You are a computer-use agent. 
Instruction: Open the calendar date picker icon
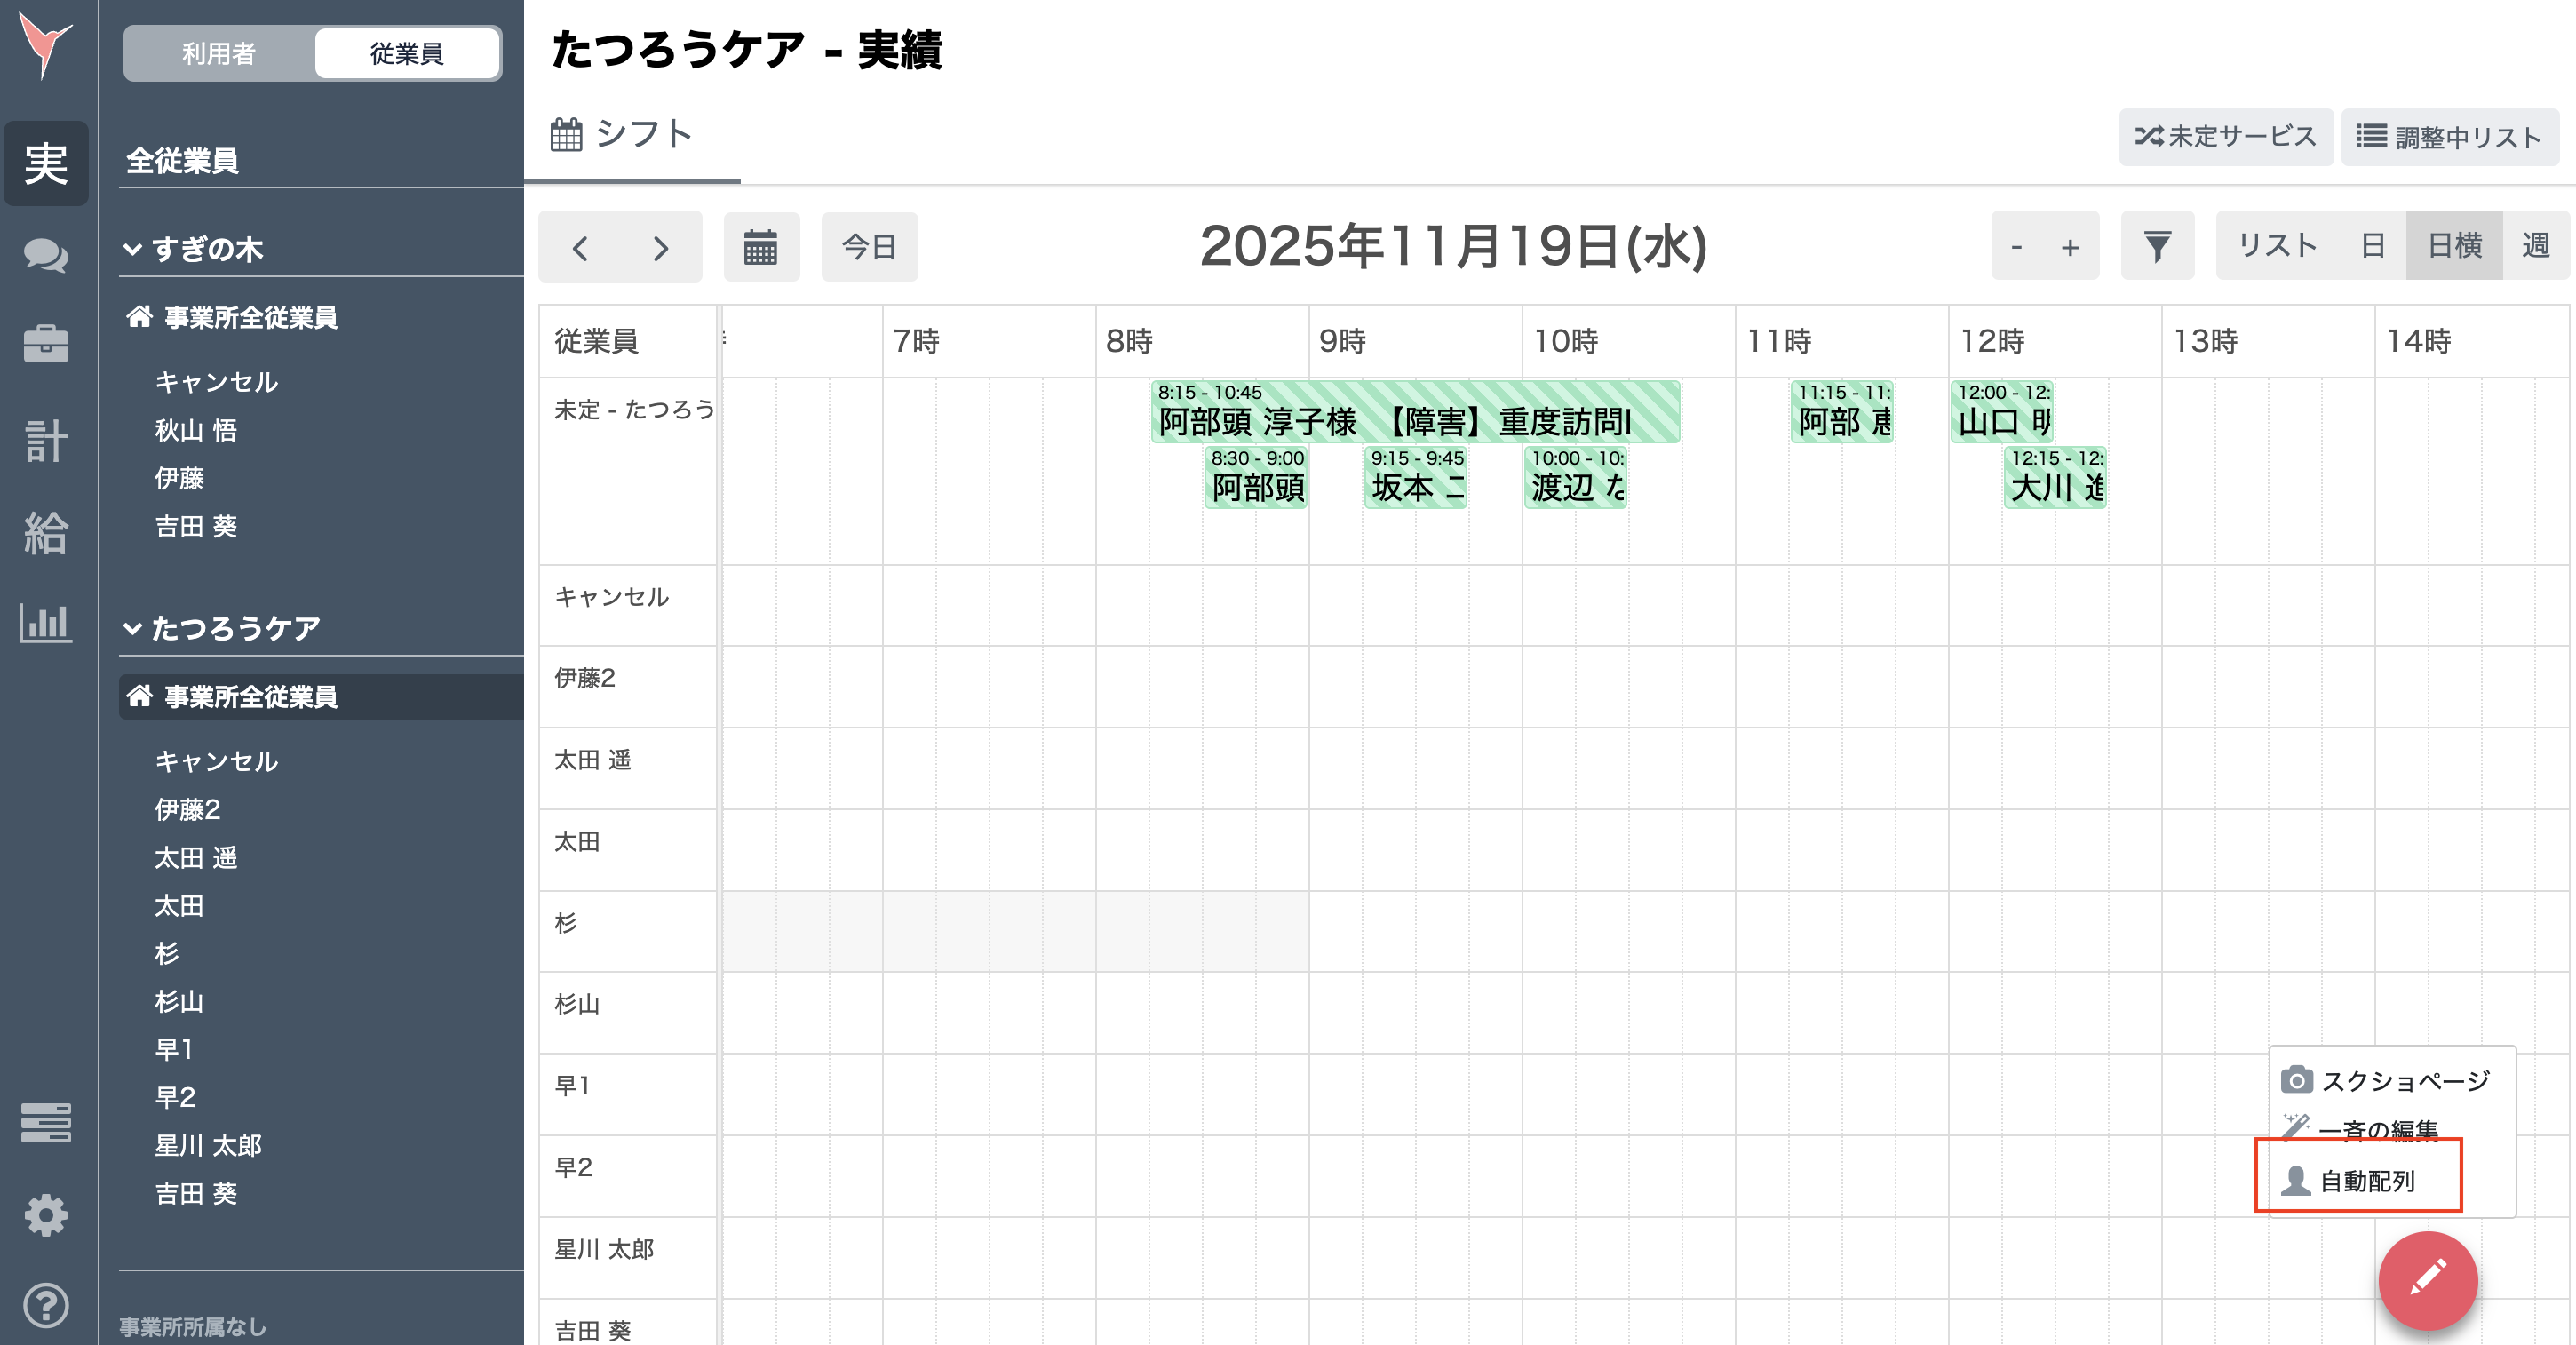tap(761, 247)
